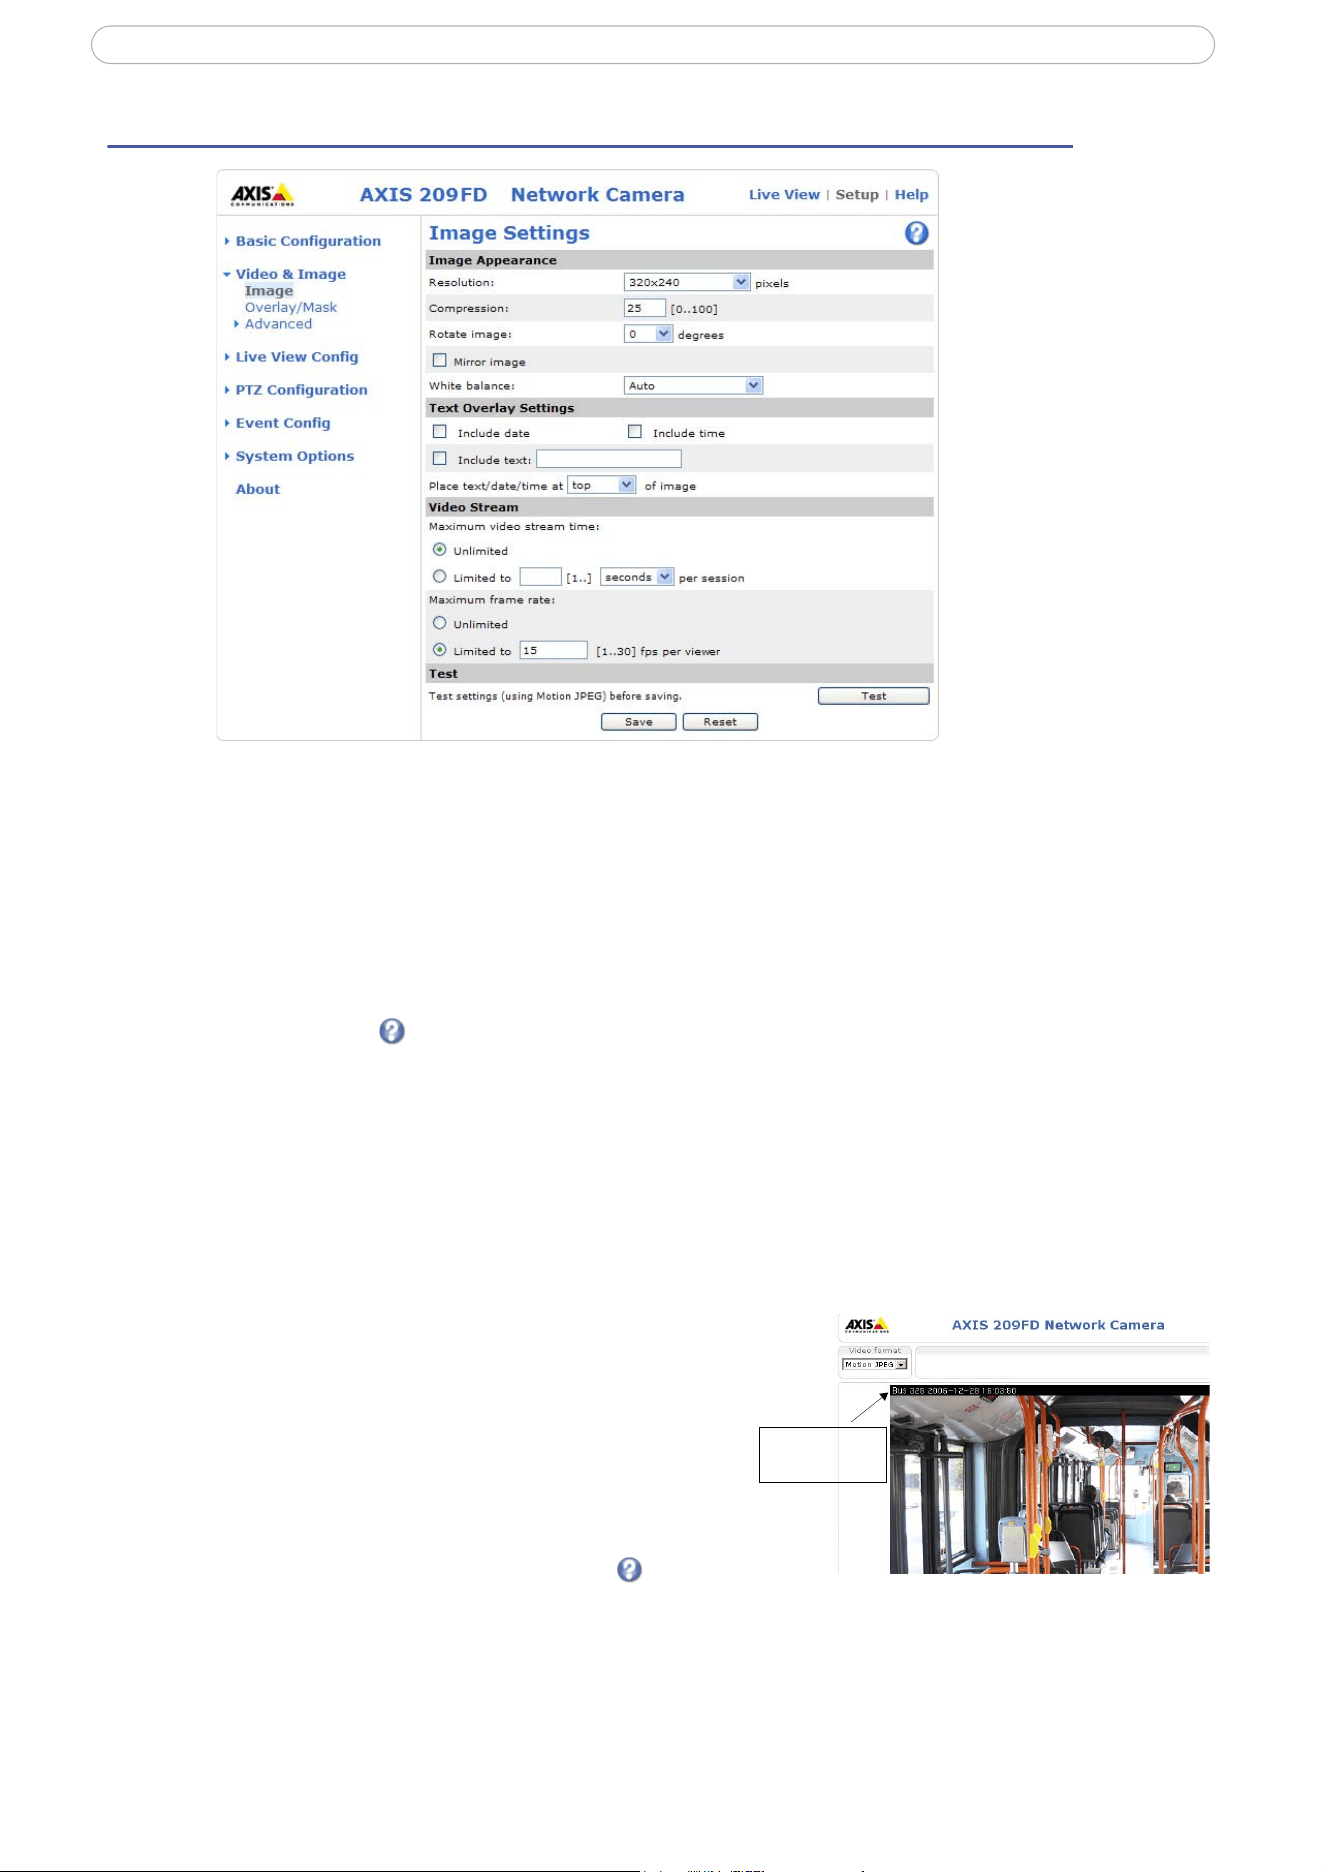Screen dimensions: 1323x1872
Task: Open the Rotate image degrees dropdown
Action: tap(648, 334)
